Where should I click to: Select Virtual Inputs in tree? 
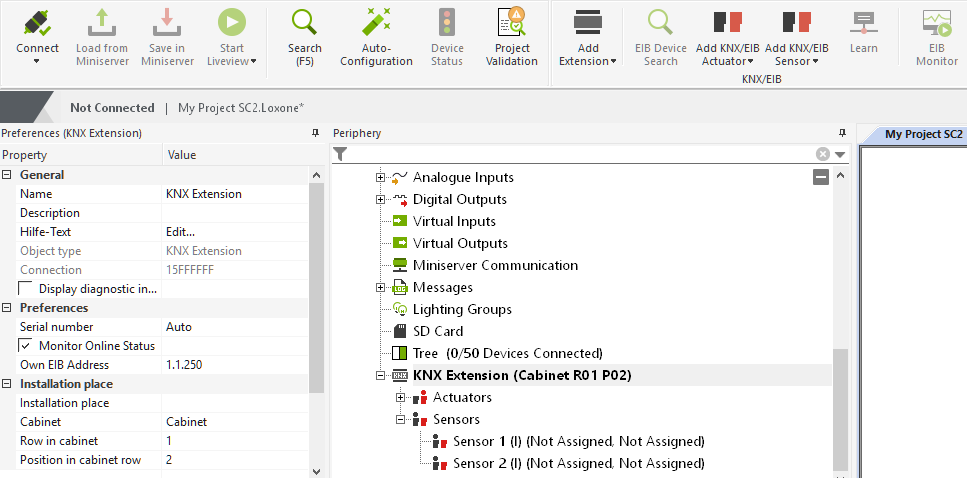click(455, 221)
